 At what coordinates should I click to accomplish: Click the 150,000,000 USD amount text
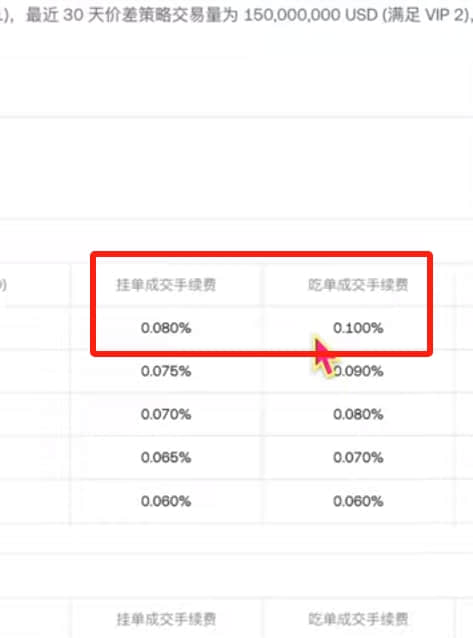311,15
